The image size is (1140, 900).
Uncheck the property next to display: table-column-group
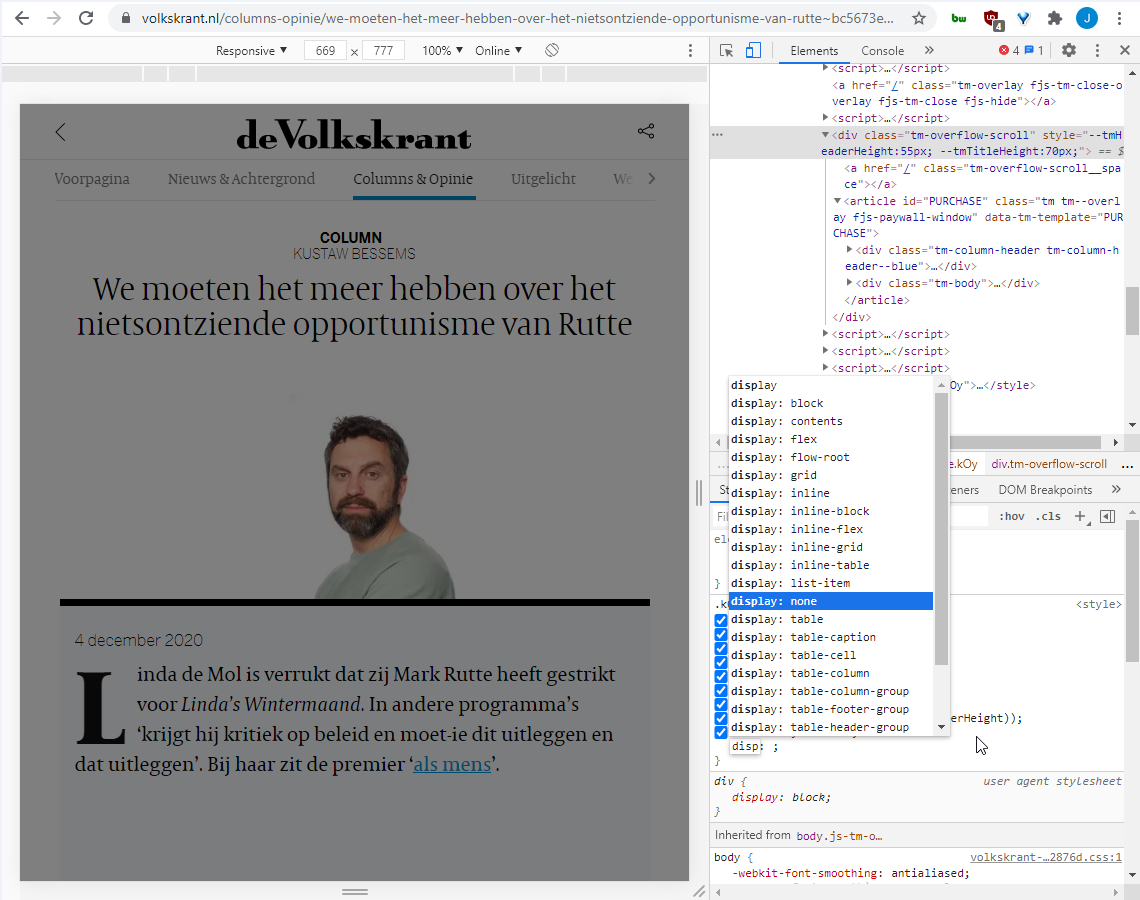pyautogui.click(x=720, y=690)
